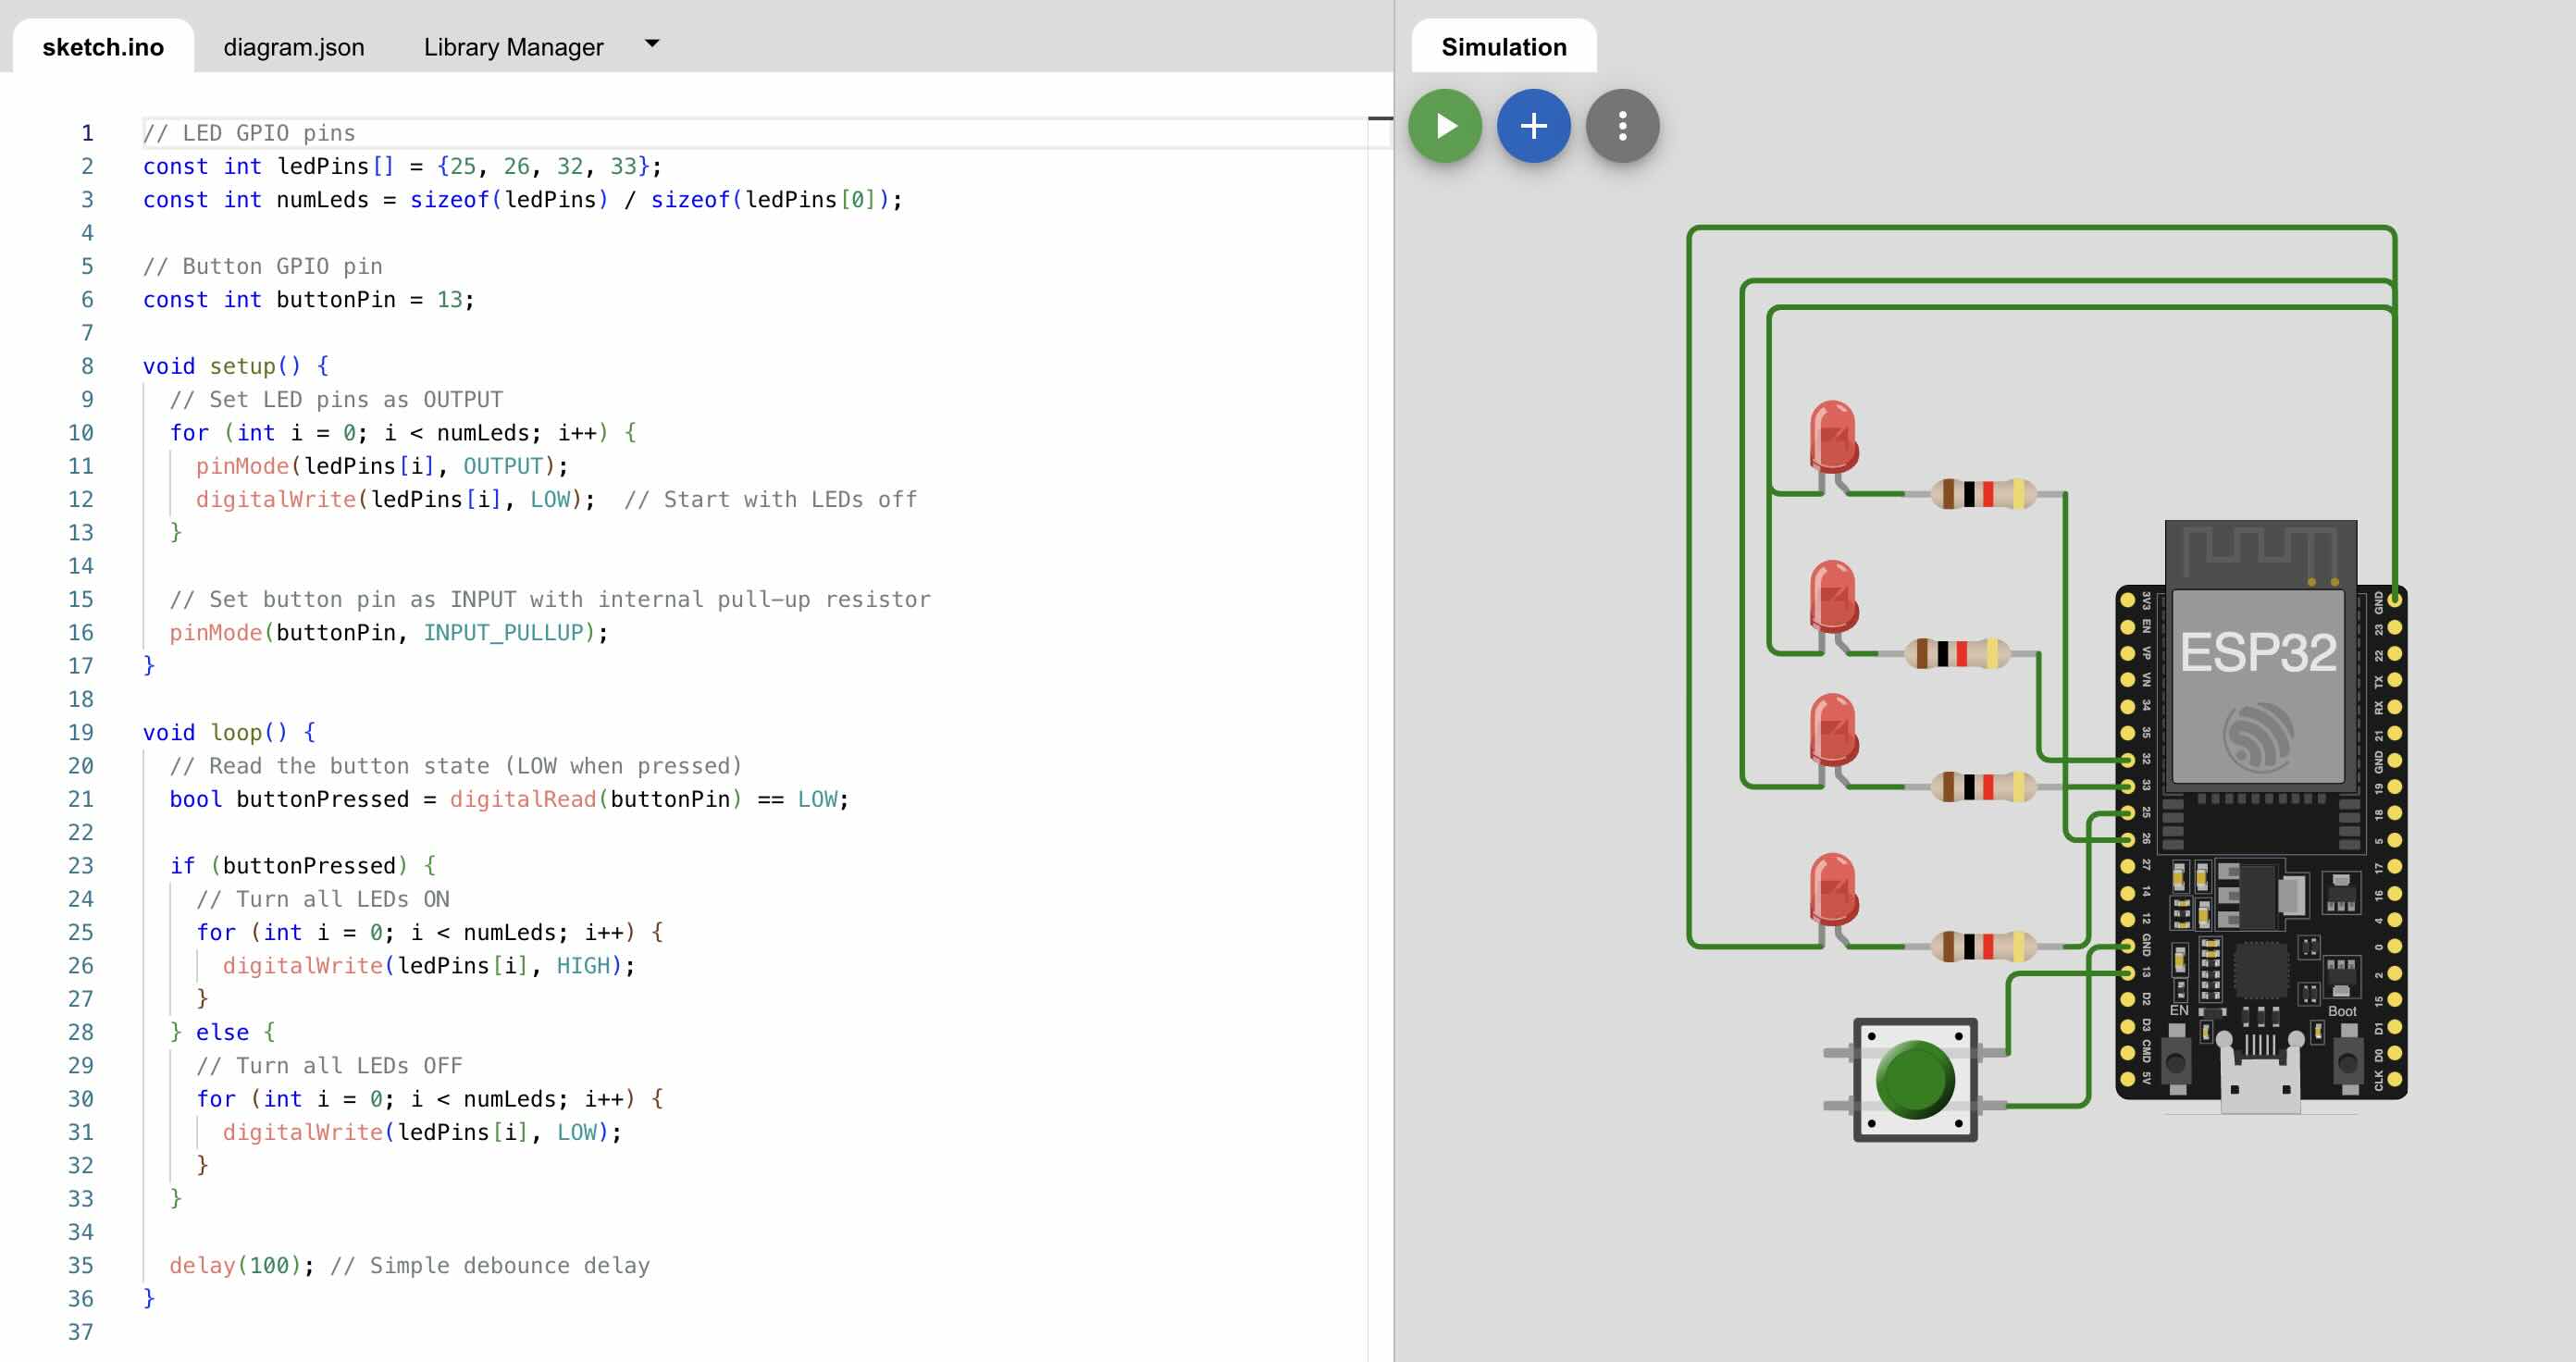Select the sketch.ino tab

pyautogui.click(x=103, y=47)
